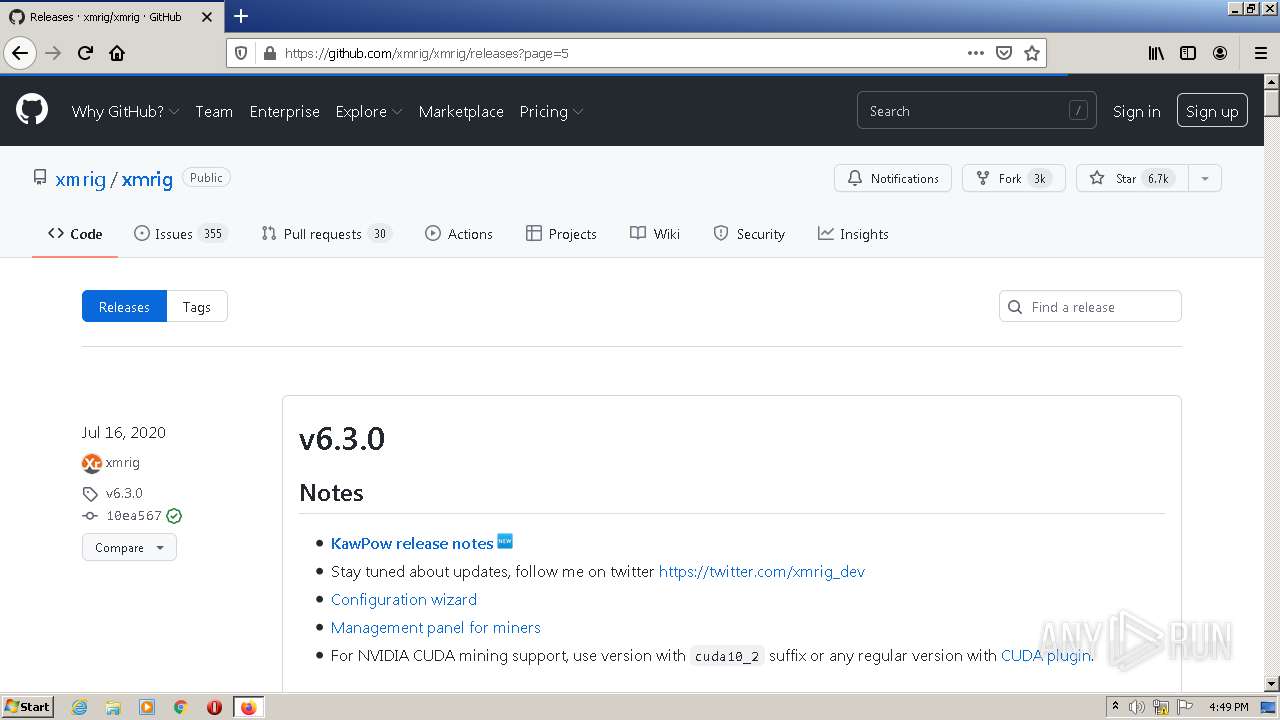1280x720 pixels.
Task: Open the Configuration wizard link
Action: pyautogui.click(x=404, y=599)
